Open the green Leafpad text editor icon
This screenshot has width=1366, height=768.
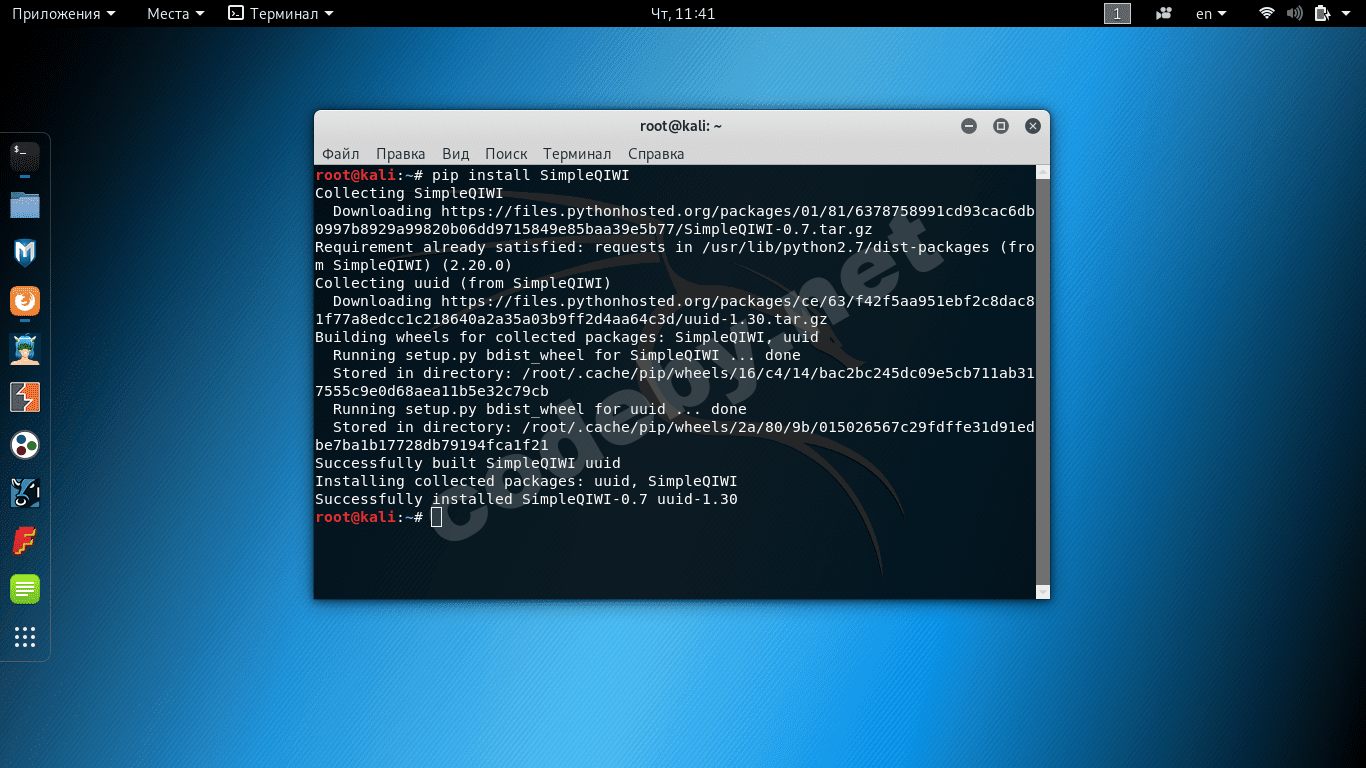[25, 589]
